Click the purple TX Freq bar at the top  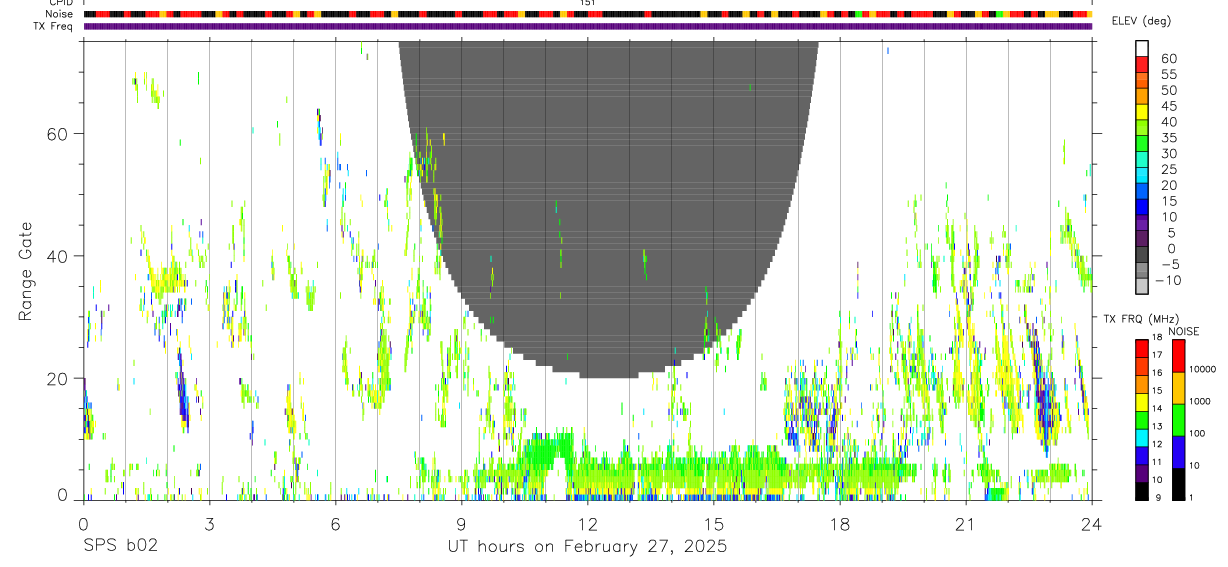click(588, 26)
